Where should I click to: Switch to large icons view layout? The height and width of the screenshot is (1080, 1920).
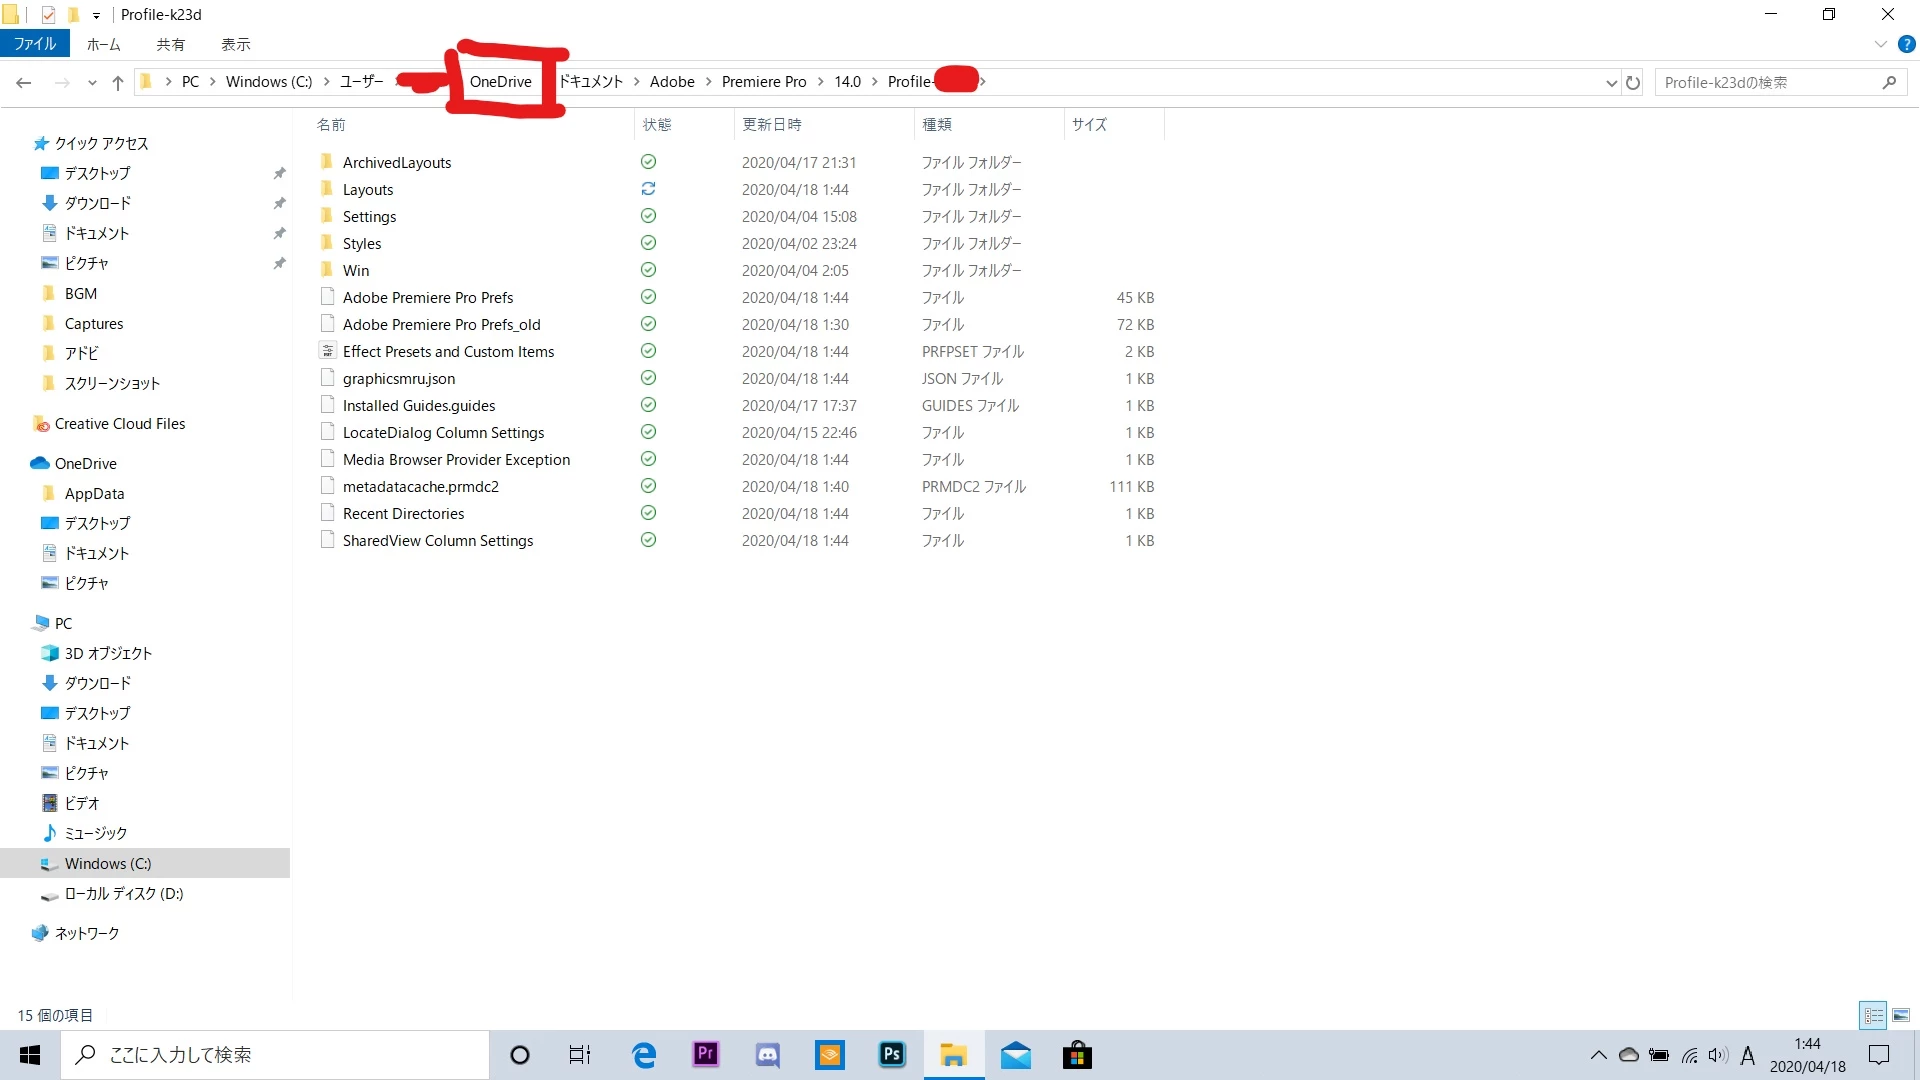pos(1900,1015)
